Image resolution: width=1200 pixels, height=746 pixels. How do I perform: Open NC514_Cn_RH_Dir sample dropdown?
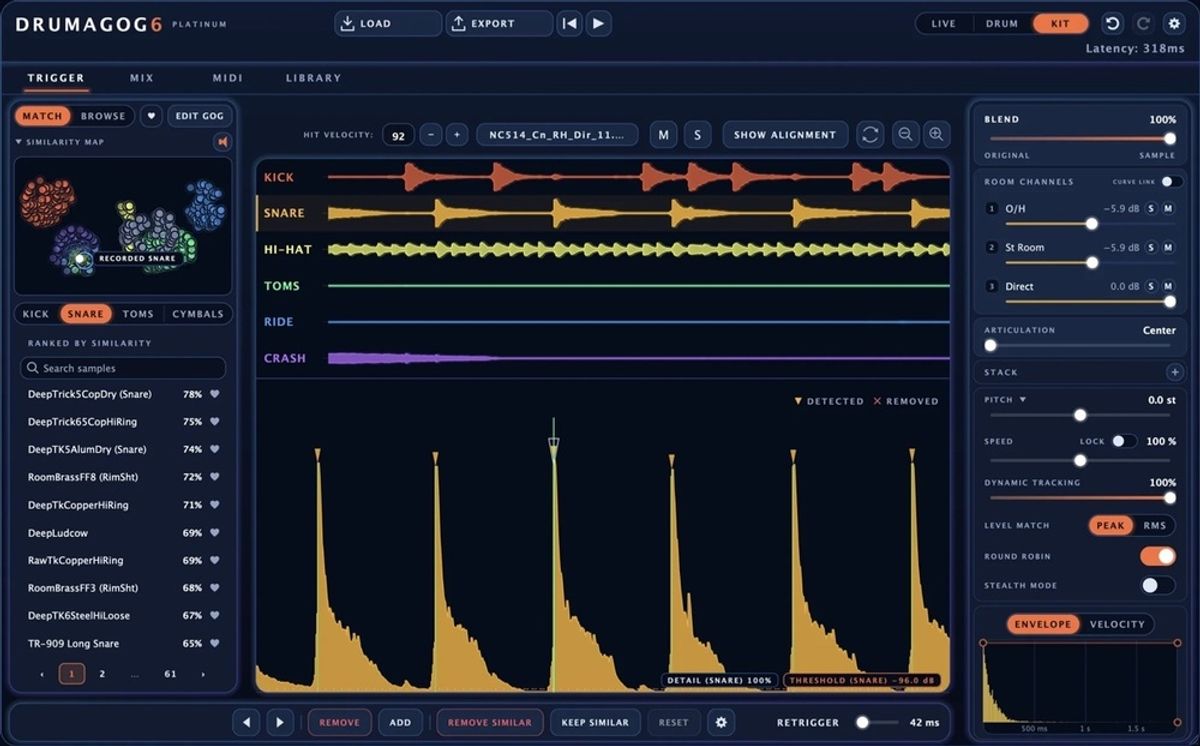[557, 135]
